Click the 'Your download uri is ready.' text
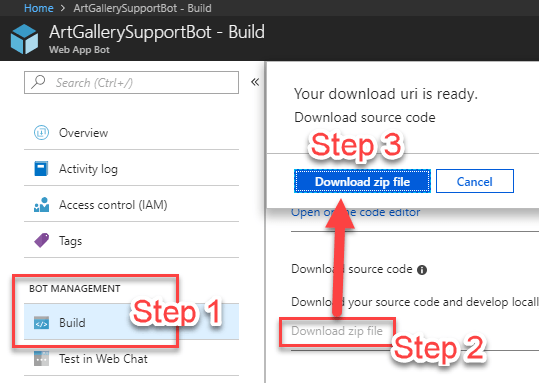539x383 pixels. pos(386,94)
